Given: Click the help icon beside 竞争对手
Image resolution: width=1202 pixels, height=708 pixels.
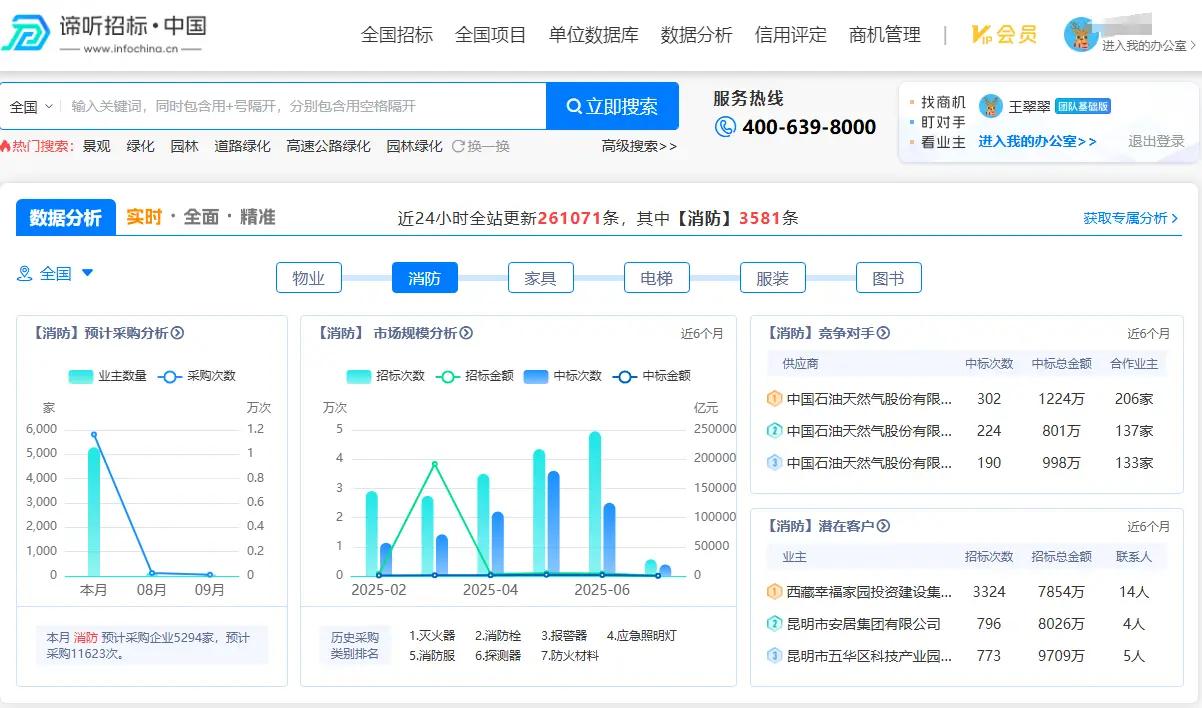Looking at the screenshot, I should coord(883,333).
